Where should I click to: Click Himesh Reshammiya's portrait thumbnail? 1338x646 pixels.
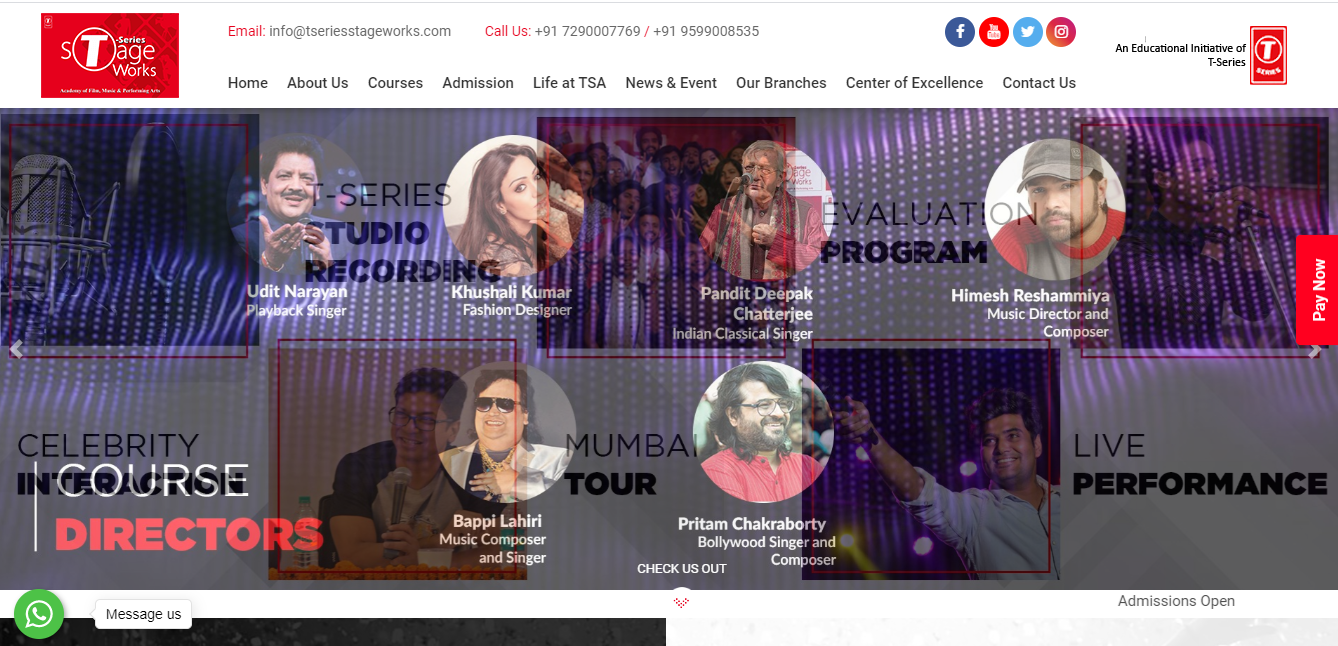pyautogui.click(x=1054, y=209)
